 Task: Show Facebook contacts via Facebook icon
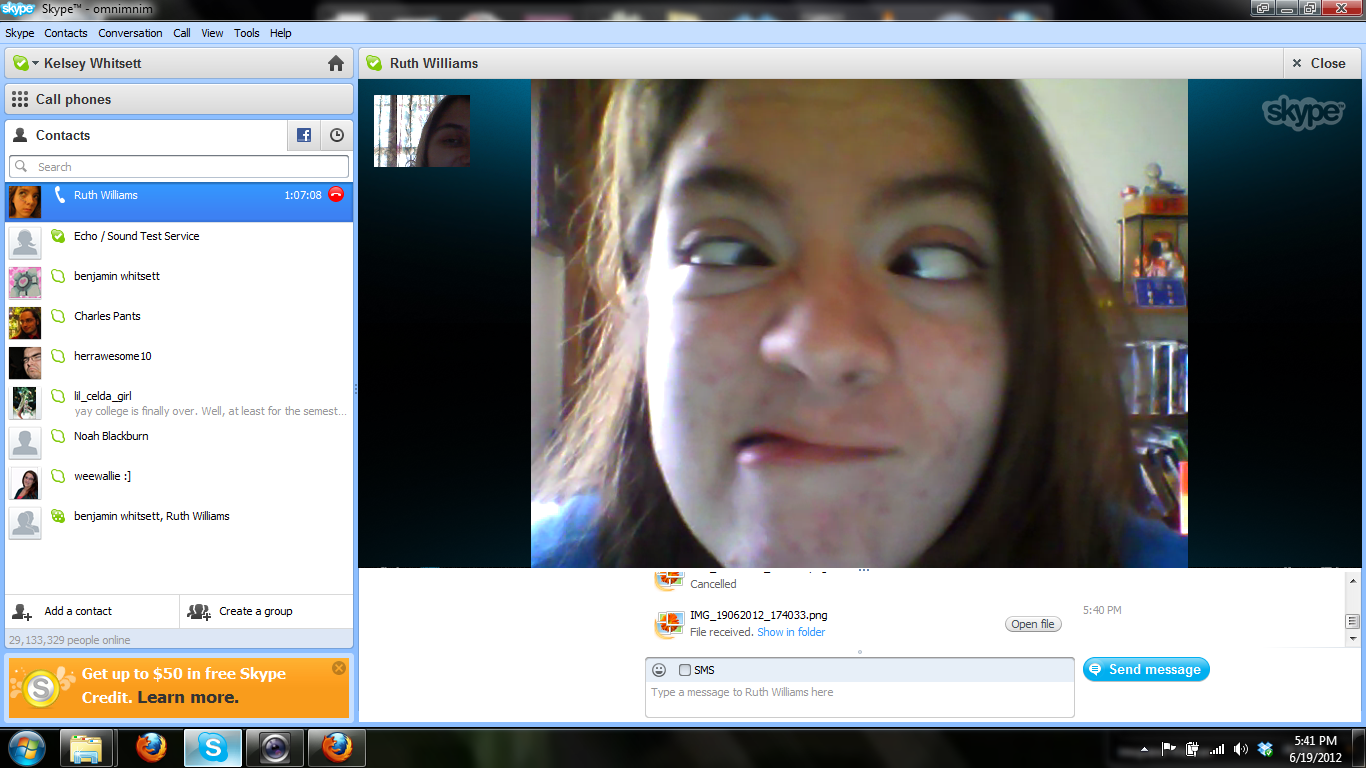[x=304, y=136]
